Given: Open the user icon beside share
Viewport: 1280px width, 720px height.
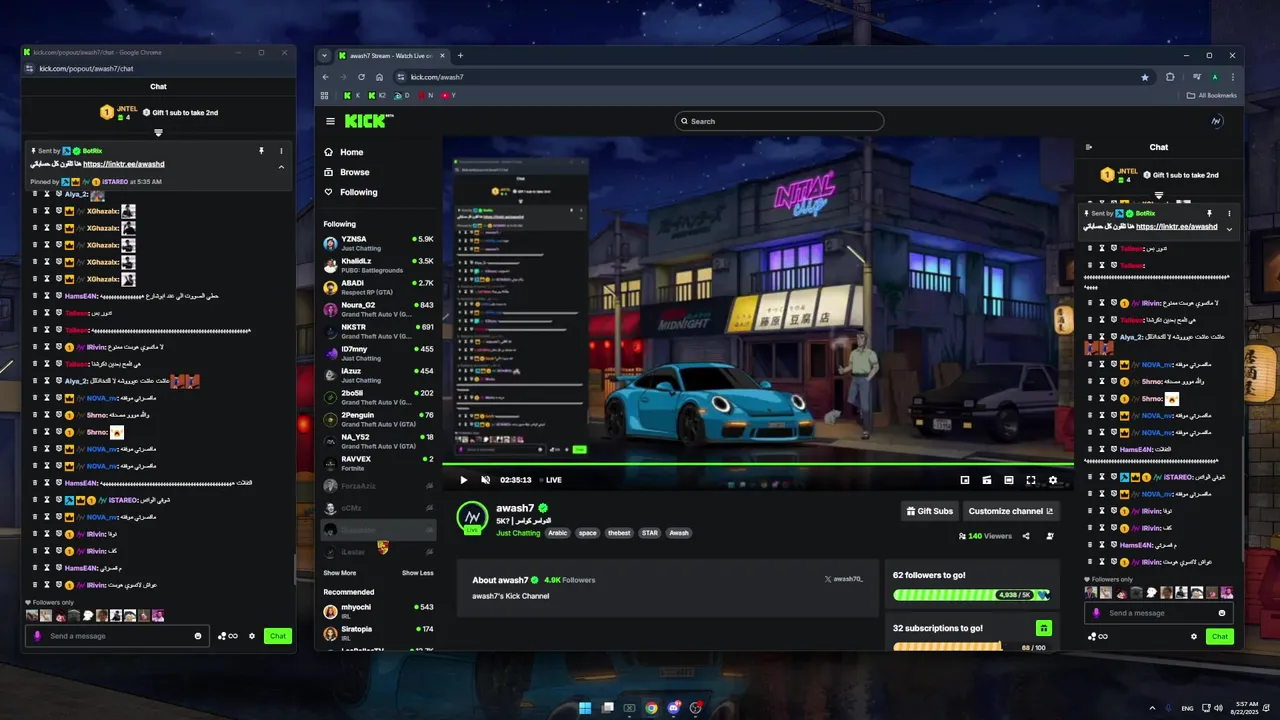Looking at the screenshot, I should click(1050, 536).
